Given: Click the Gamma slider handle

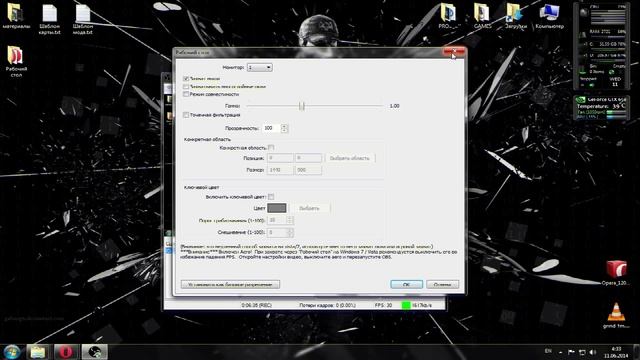Looking at the screenshot, I should (302, 106).
